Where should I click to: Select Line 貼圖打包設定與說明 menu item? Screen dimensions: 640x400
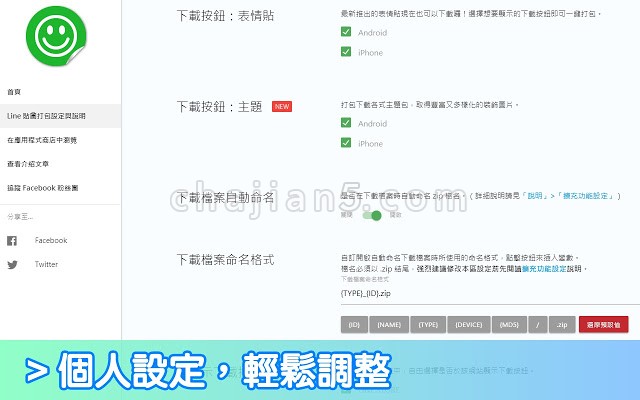[60, 116]
